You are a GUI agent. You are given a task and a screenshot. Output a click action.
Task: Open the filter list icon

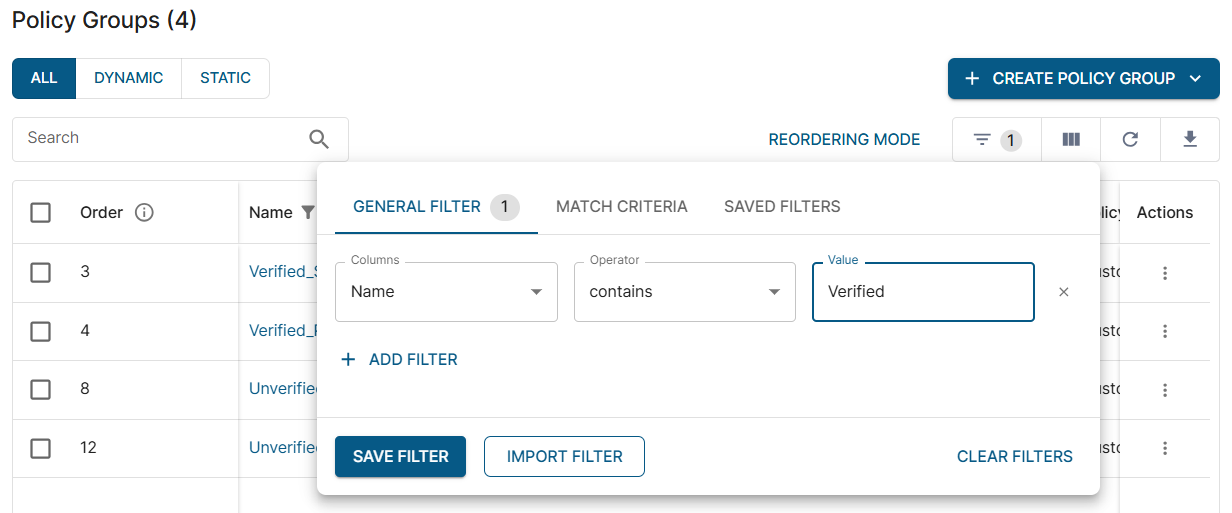(983, 140)
